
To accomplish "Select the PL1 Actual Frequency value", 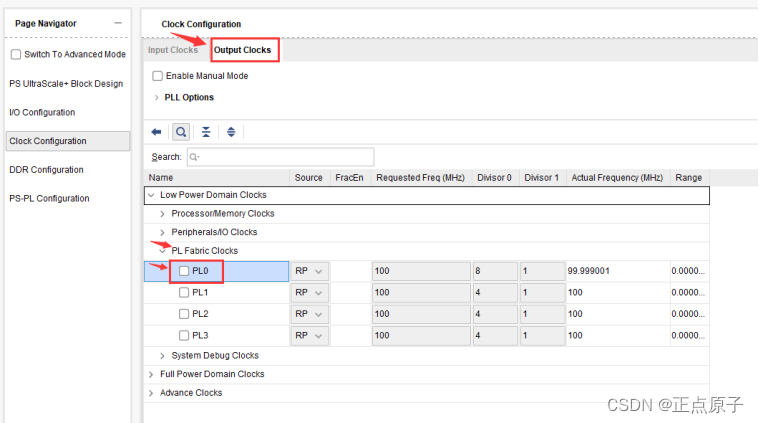I will [x=576, y=292].
